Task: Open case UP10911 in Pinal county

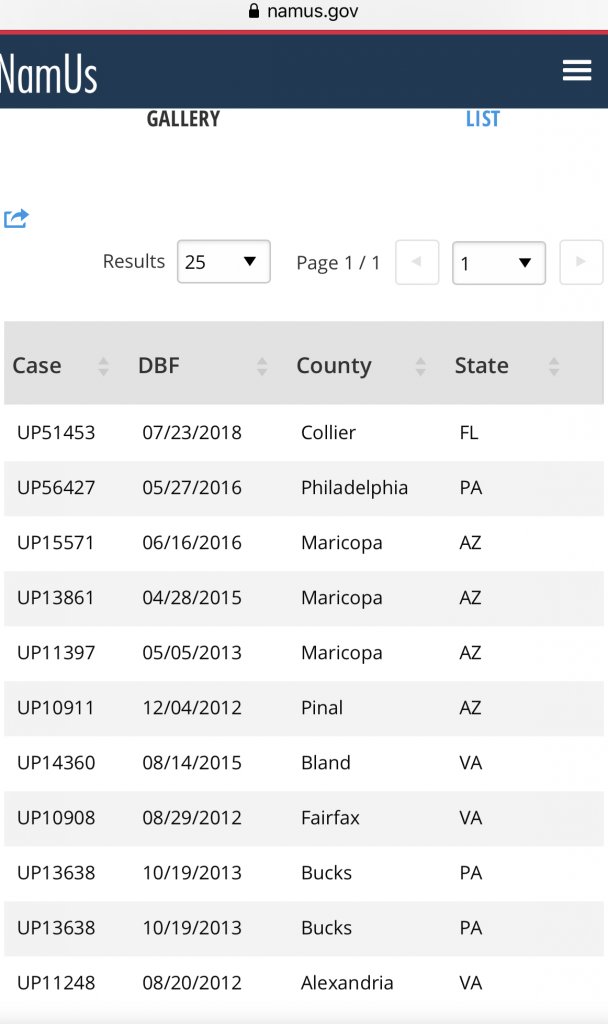Action: [x=56, y=708]
